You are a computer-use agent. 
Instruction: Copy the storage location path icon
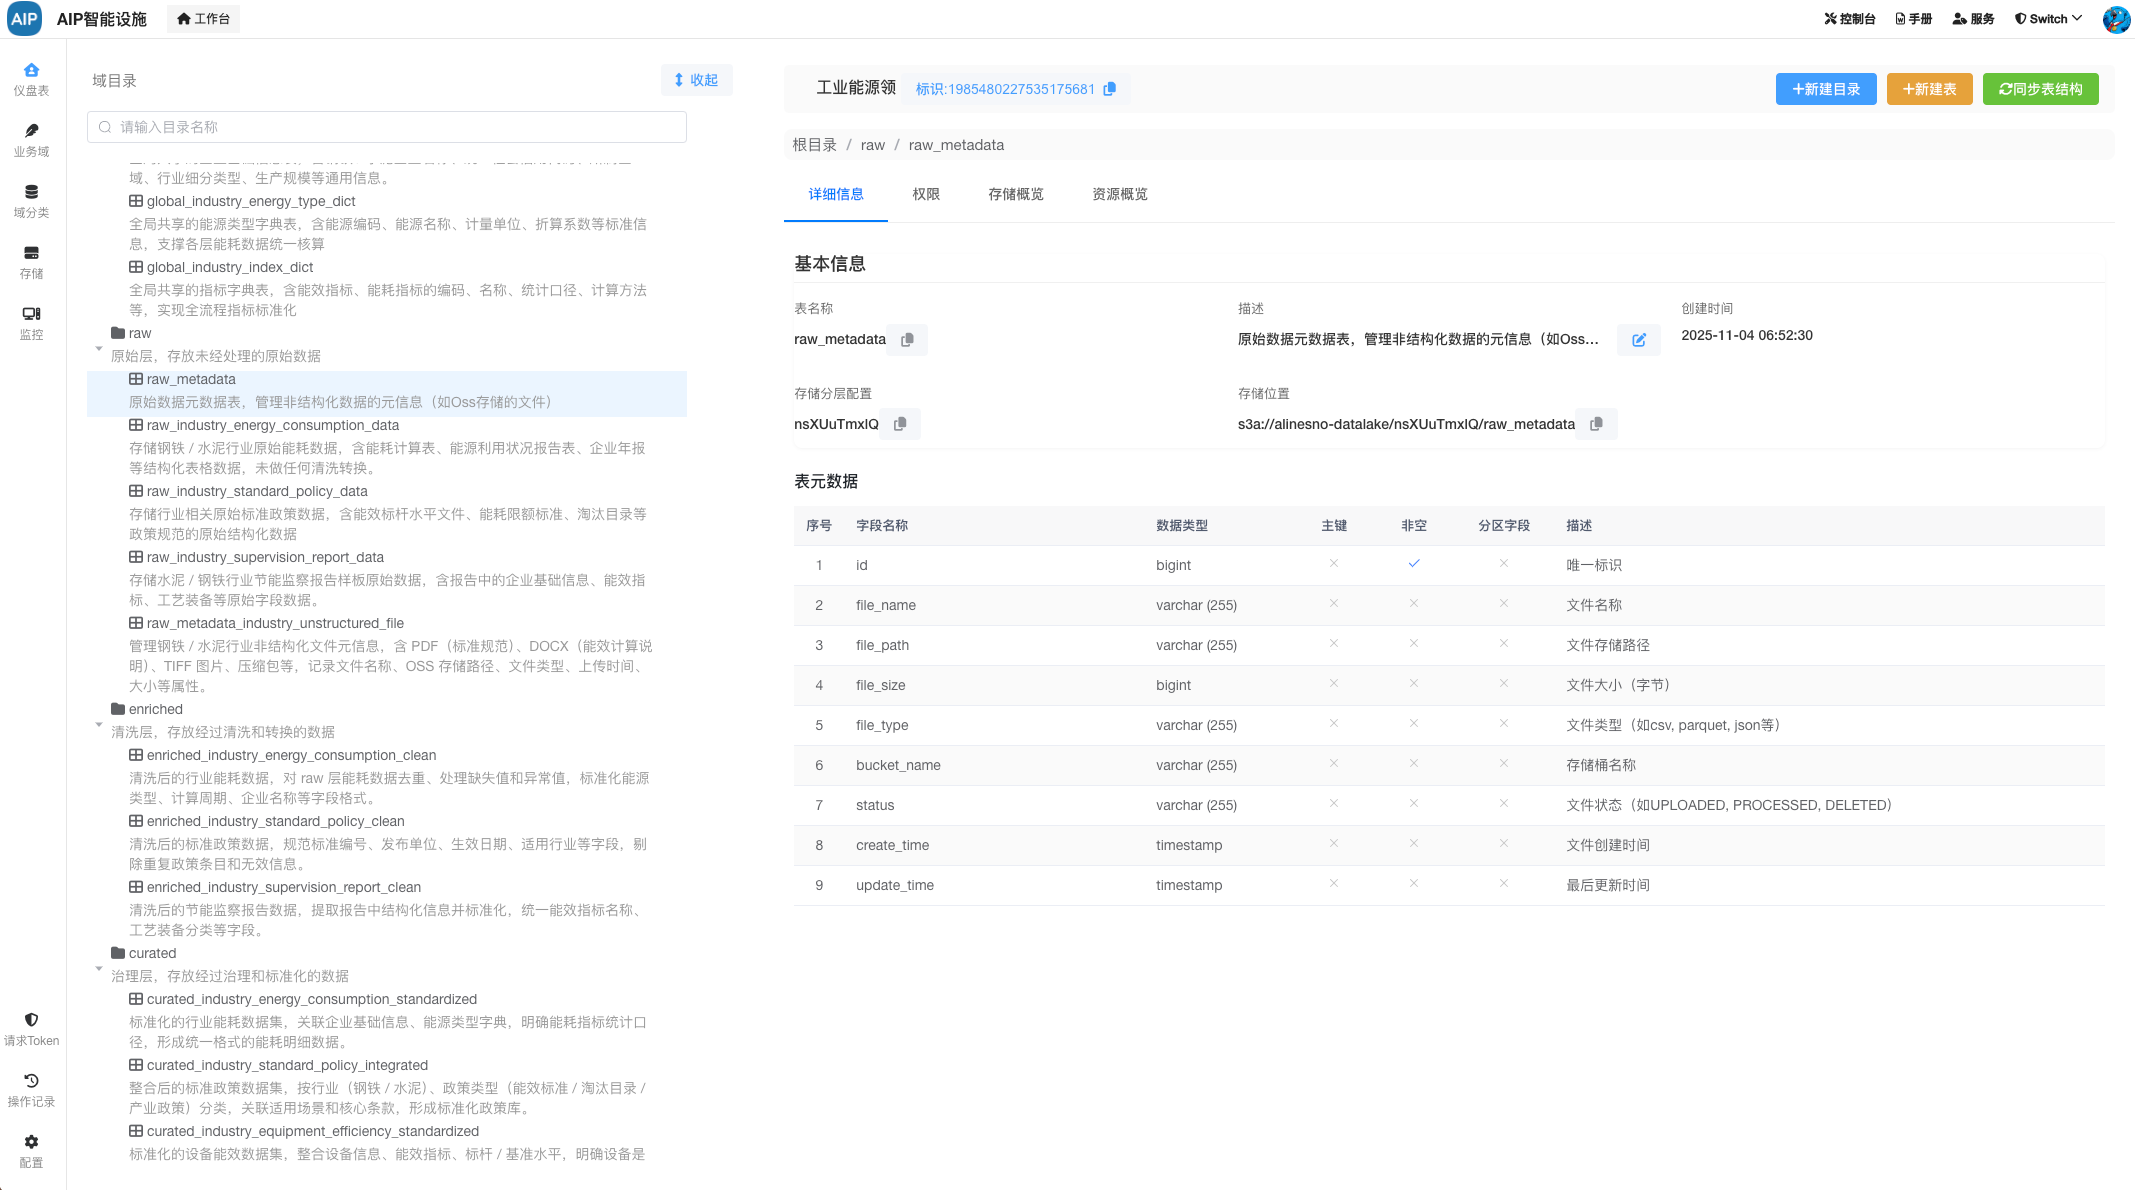pos(1596,424)
